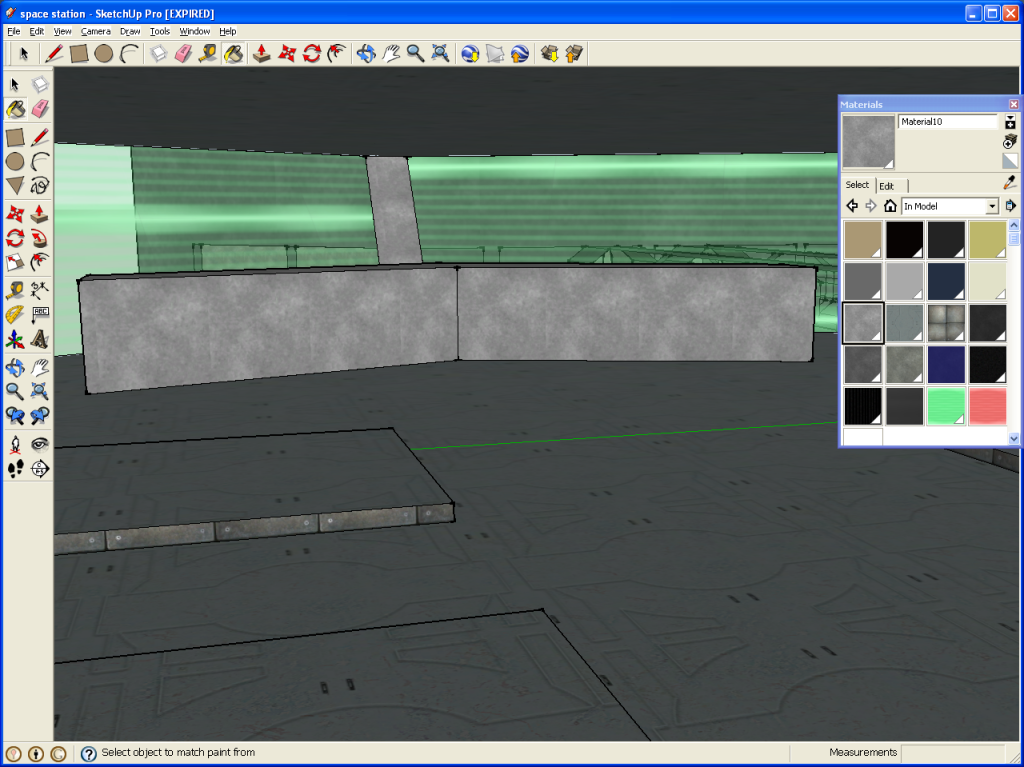The width and height of the screenshot is (1024, 767).
Task: Click the Materials list scroll-up arrow
Action: [x=1014, y=225]
